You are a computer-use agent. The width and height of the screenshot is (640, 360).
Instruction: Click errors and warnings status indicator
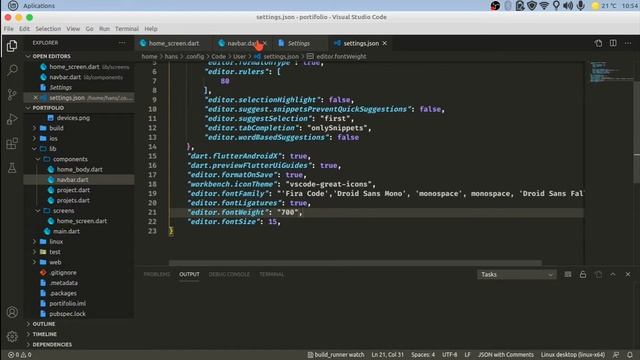(x=20, y=355)
